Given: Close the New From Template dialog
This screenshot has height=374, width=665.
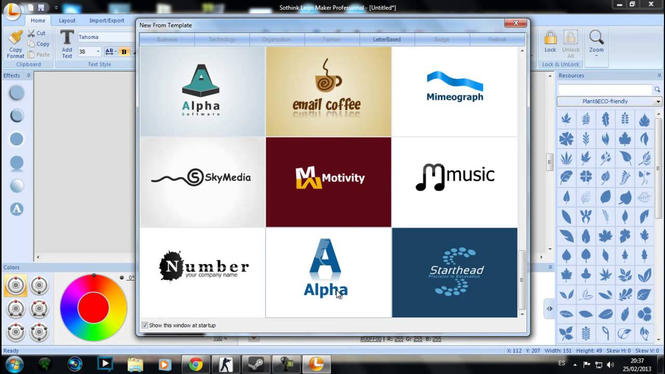Looking at the screenshot, I should pos(515,23).
